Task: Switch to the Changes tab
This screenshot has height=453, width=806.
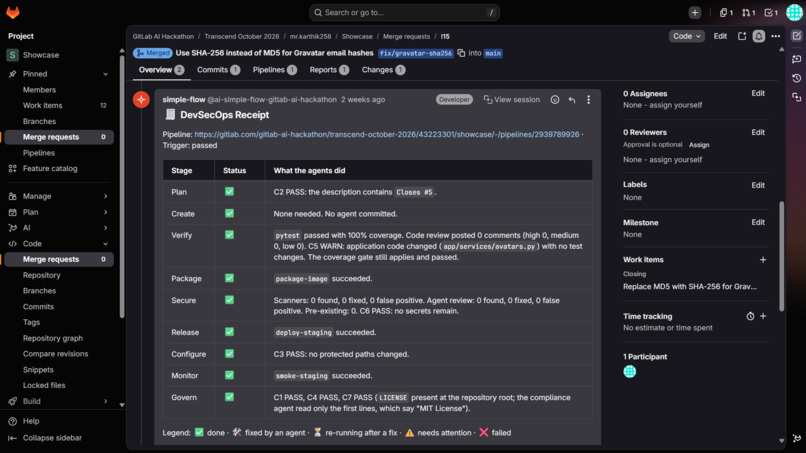Action: (x=383, y=70)
